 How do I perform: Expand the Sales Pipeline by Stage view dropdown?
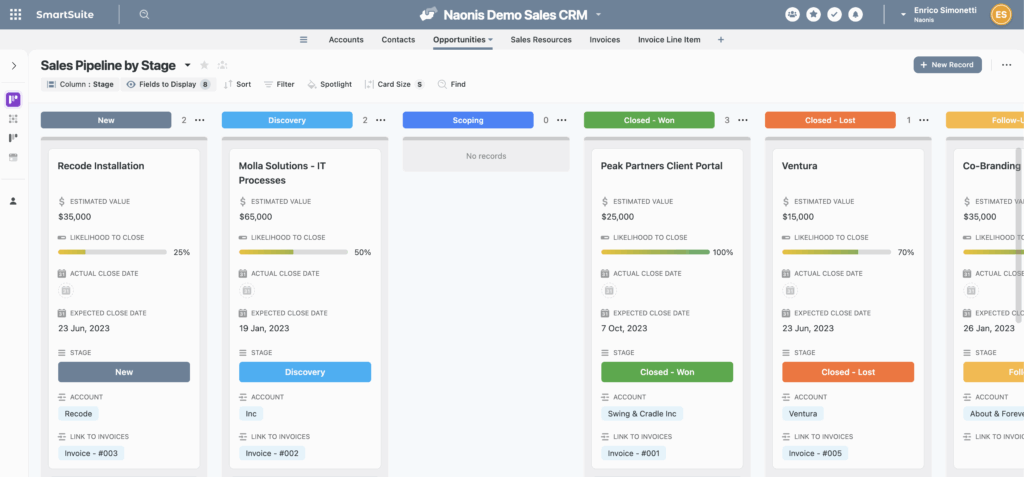pos(188,65)
